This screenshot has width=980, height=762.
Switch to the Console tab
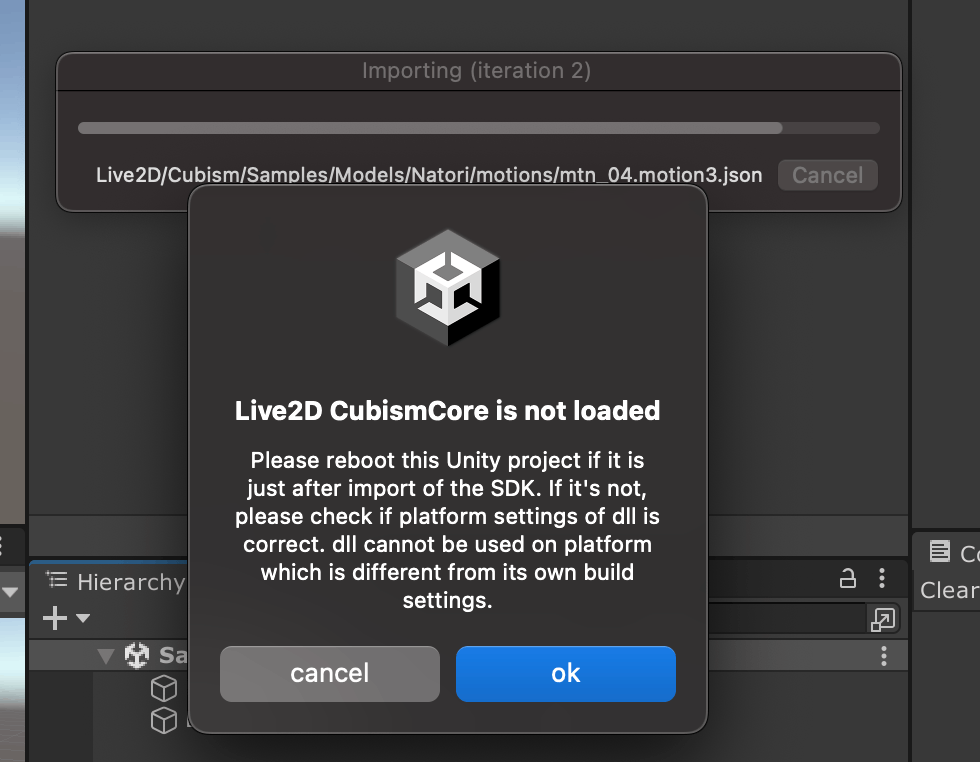coord(954,553)
